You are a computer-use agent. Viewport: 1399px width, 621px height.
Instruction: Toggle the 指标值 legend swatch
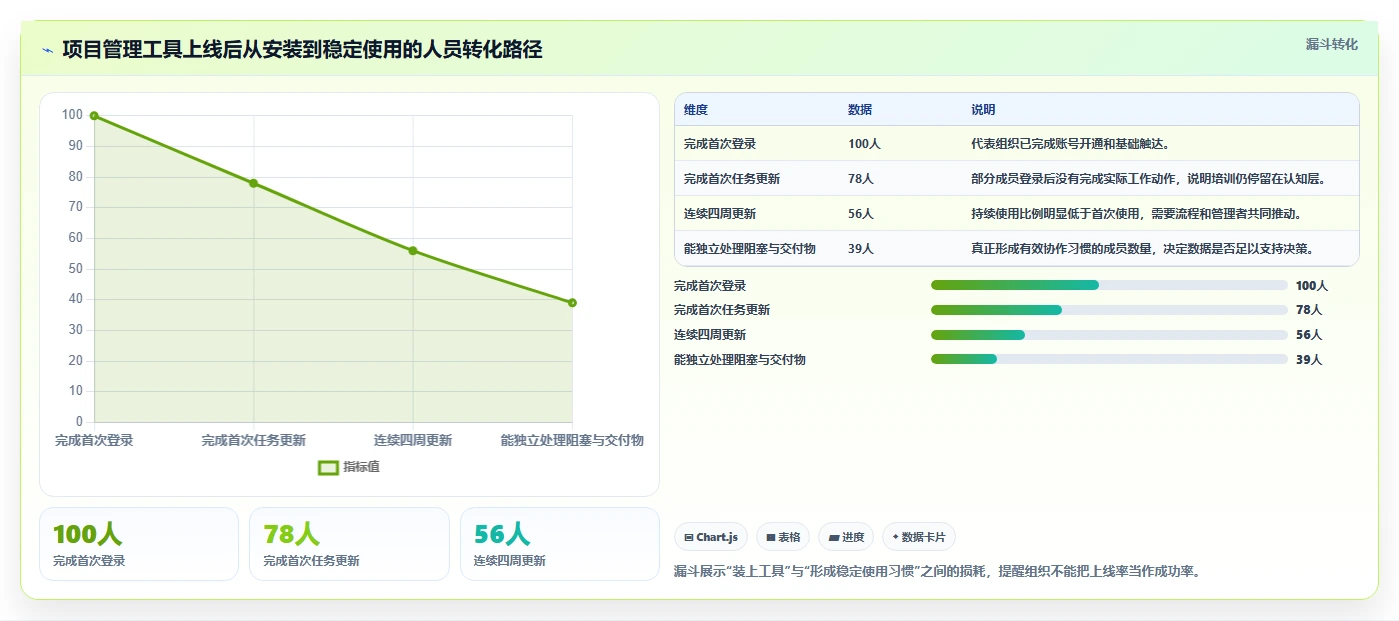(328, 467)
